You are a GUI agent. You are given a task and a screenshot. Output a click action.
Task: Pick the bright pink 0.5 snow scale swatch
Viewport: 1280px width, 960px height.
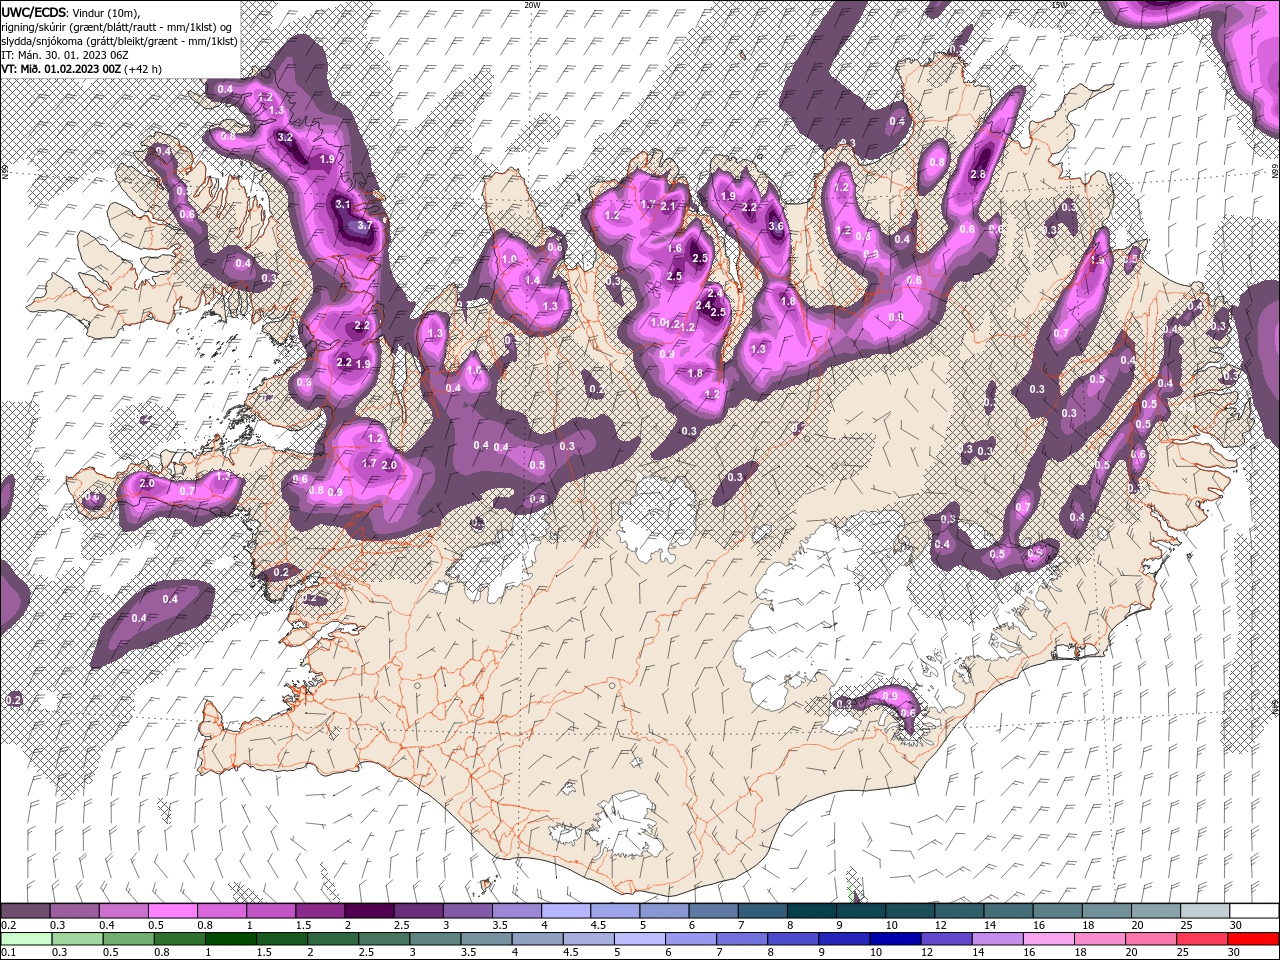172,911
